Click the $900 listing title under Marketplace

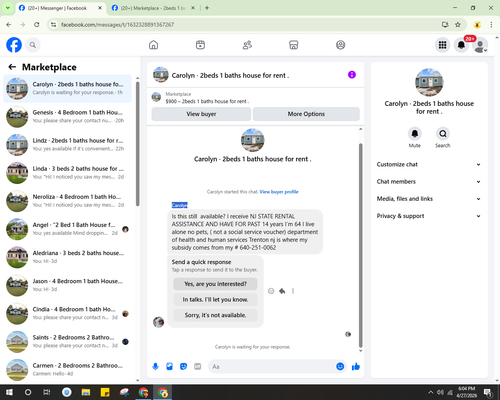[x=207, y=101]
